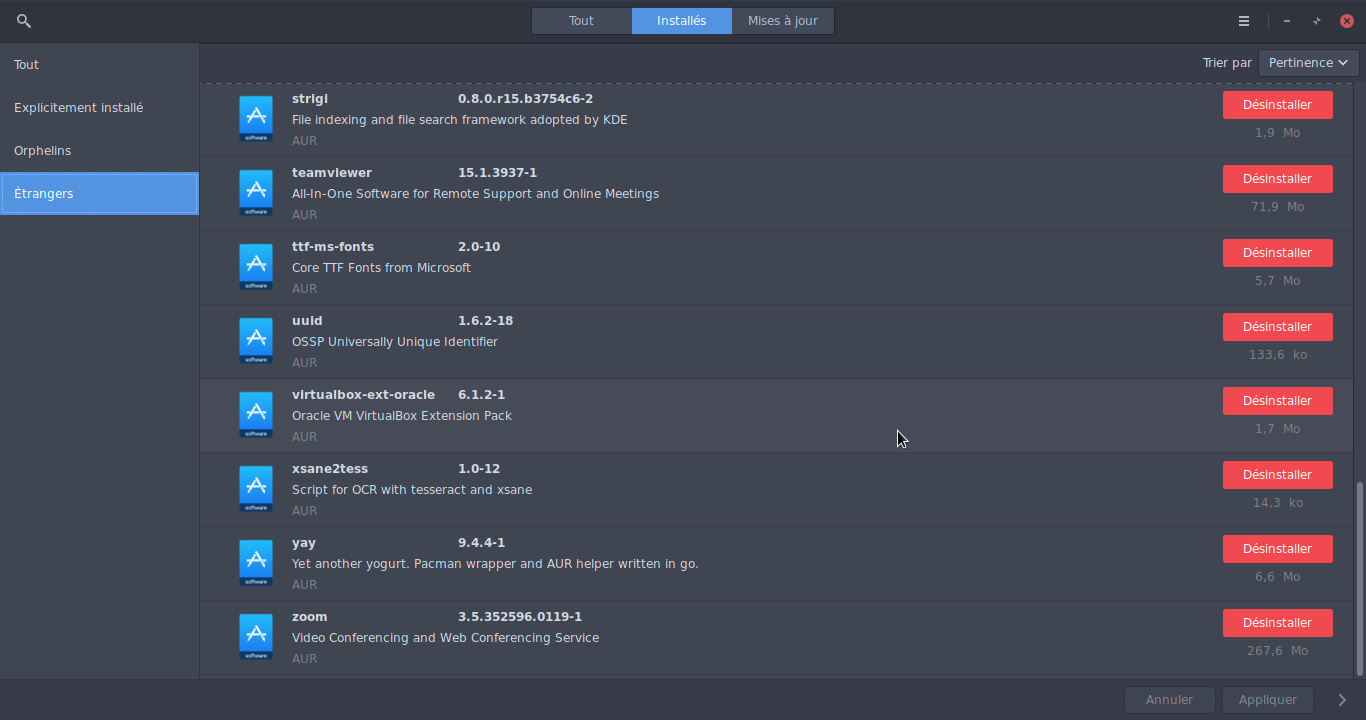The image size is (1366, 720).
Task: Open the search magnifier icon
Action: click(x=24, y=21)
